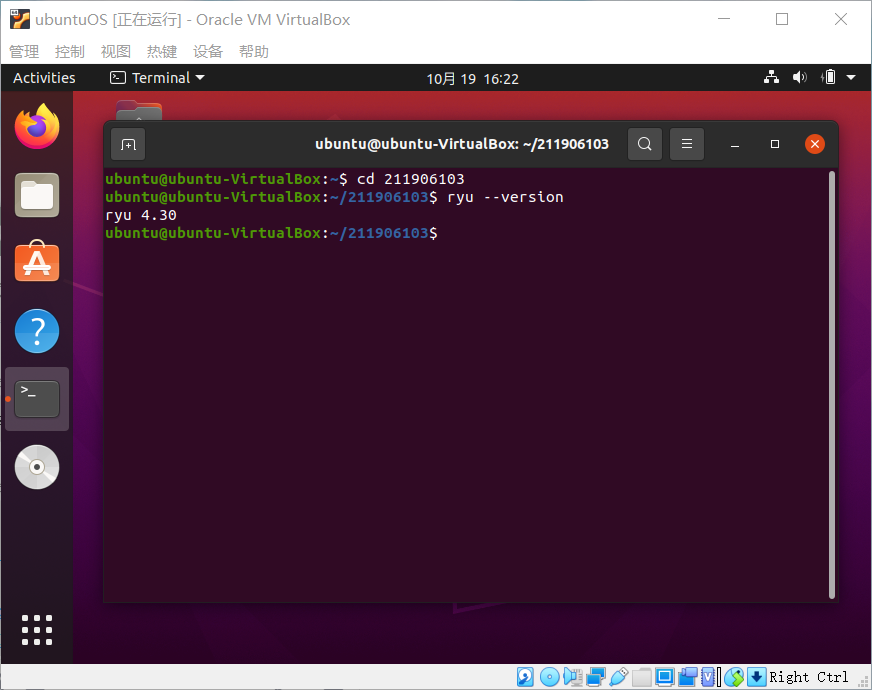Viewport: 872px width, 690px height.
Task: Open the 控制 menu in VirtualBox
Action: point(70,52)
